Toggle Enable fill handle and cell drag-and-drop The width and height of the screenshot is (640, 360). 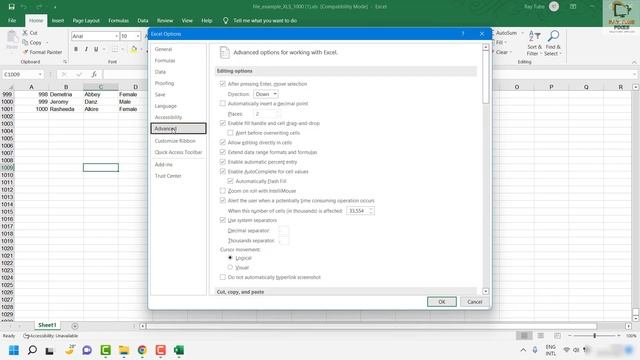[x=222, y=123]
